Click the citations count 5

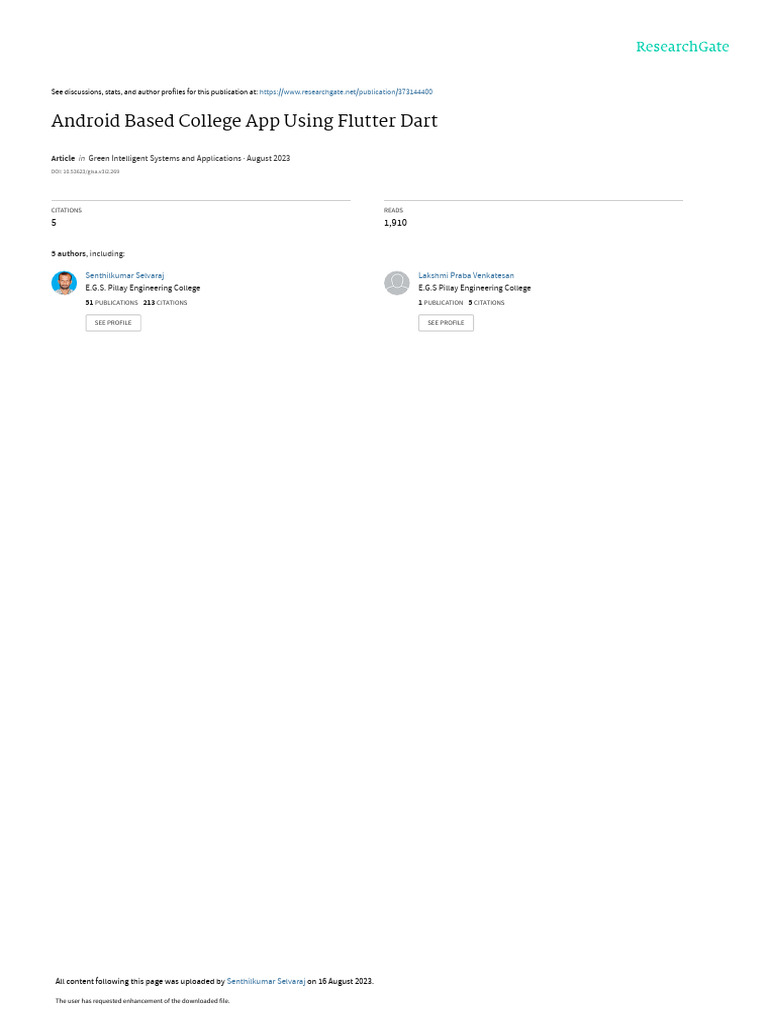pyautogui.click(x=54, y=223)
